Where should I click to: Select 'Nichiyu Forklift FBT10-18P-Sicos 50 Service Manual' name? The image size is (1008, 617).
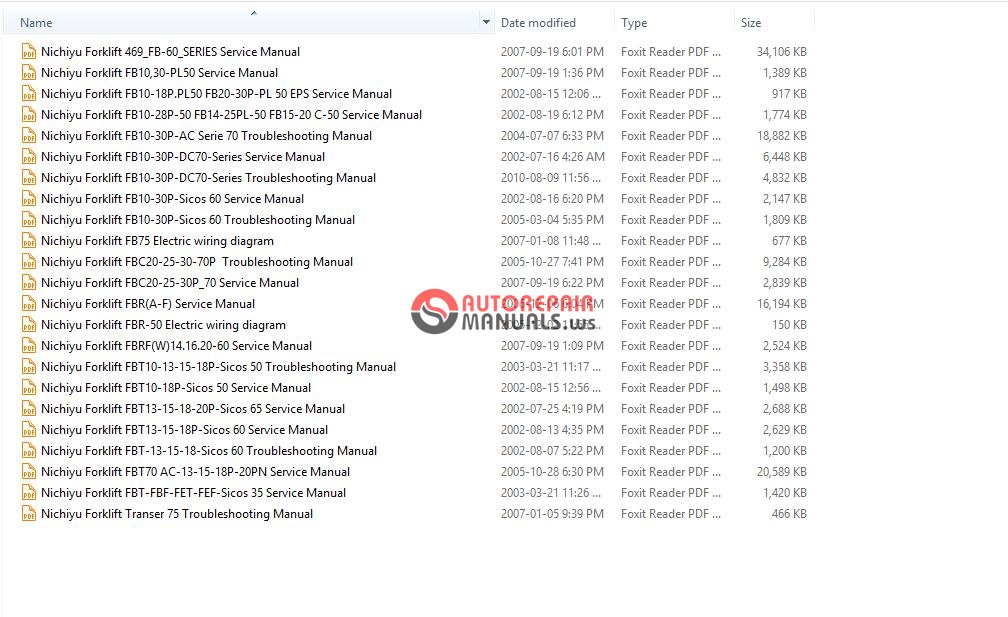click(x=176, y=388)
